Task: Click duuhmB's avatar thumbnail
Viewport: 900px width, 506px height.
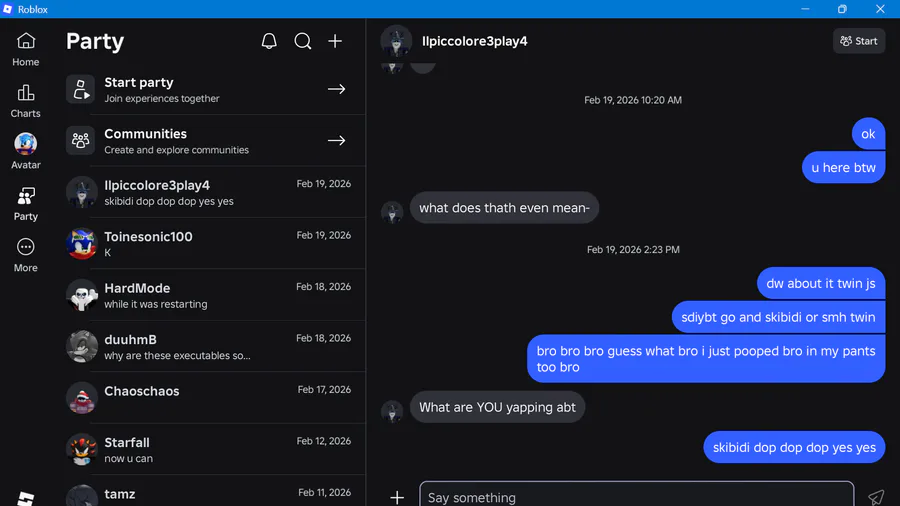Action: pyautogui.click(x=82, y=347)
